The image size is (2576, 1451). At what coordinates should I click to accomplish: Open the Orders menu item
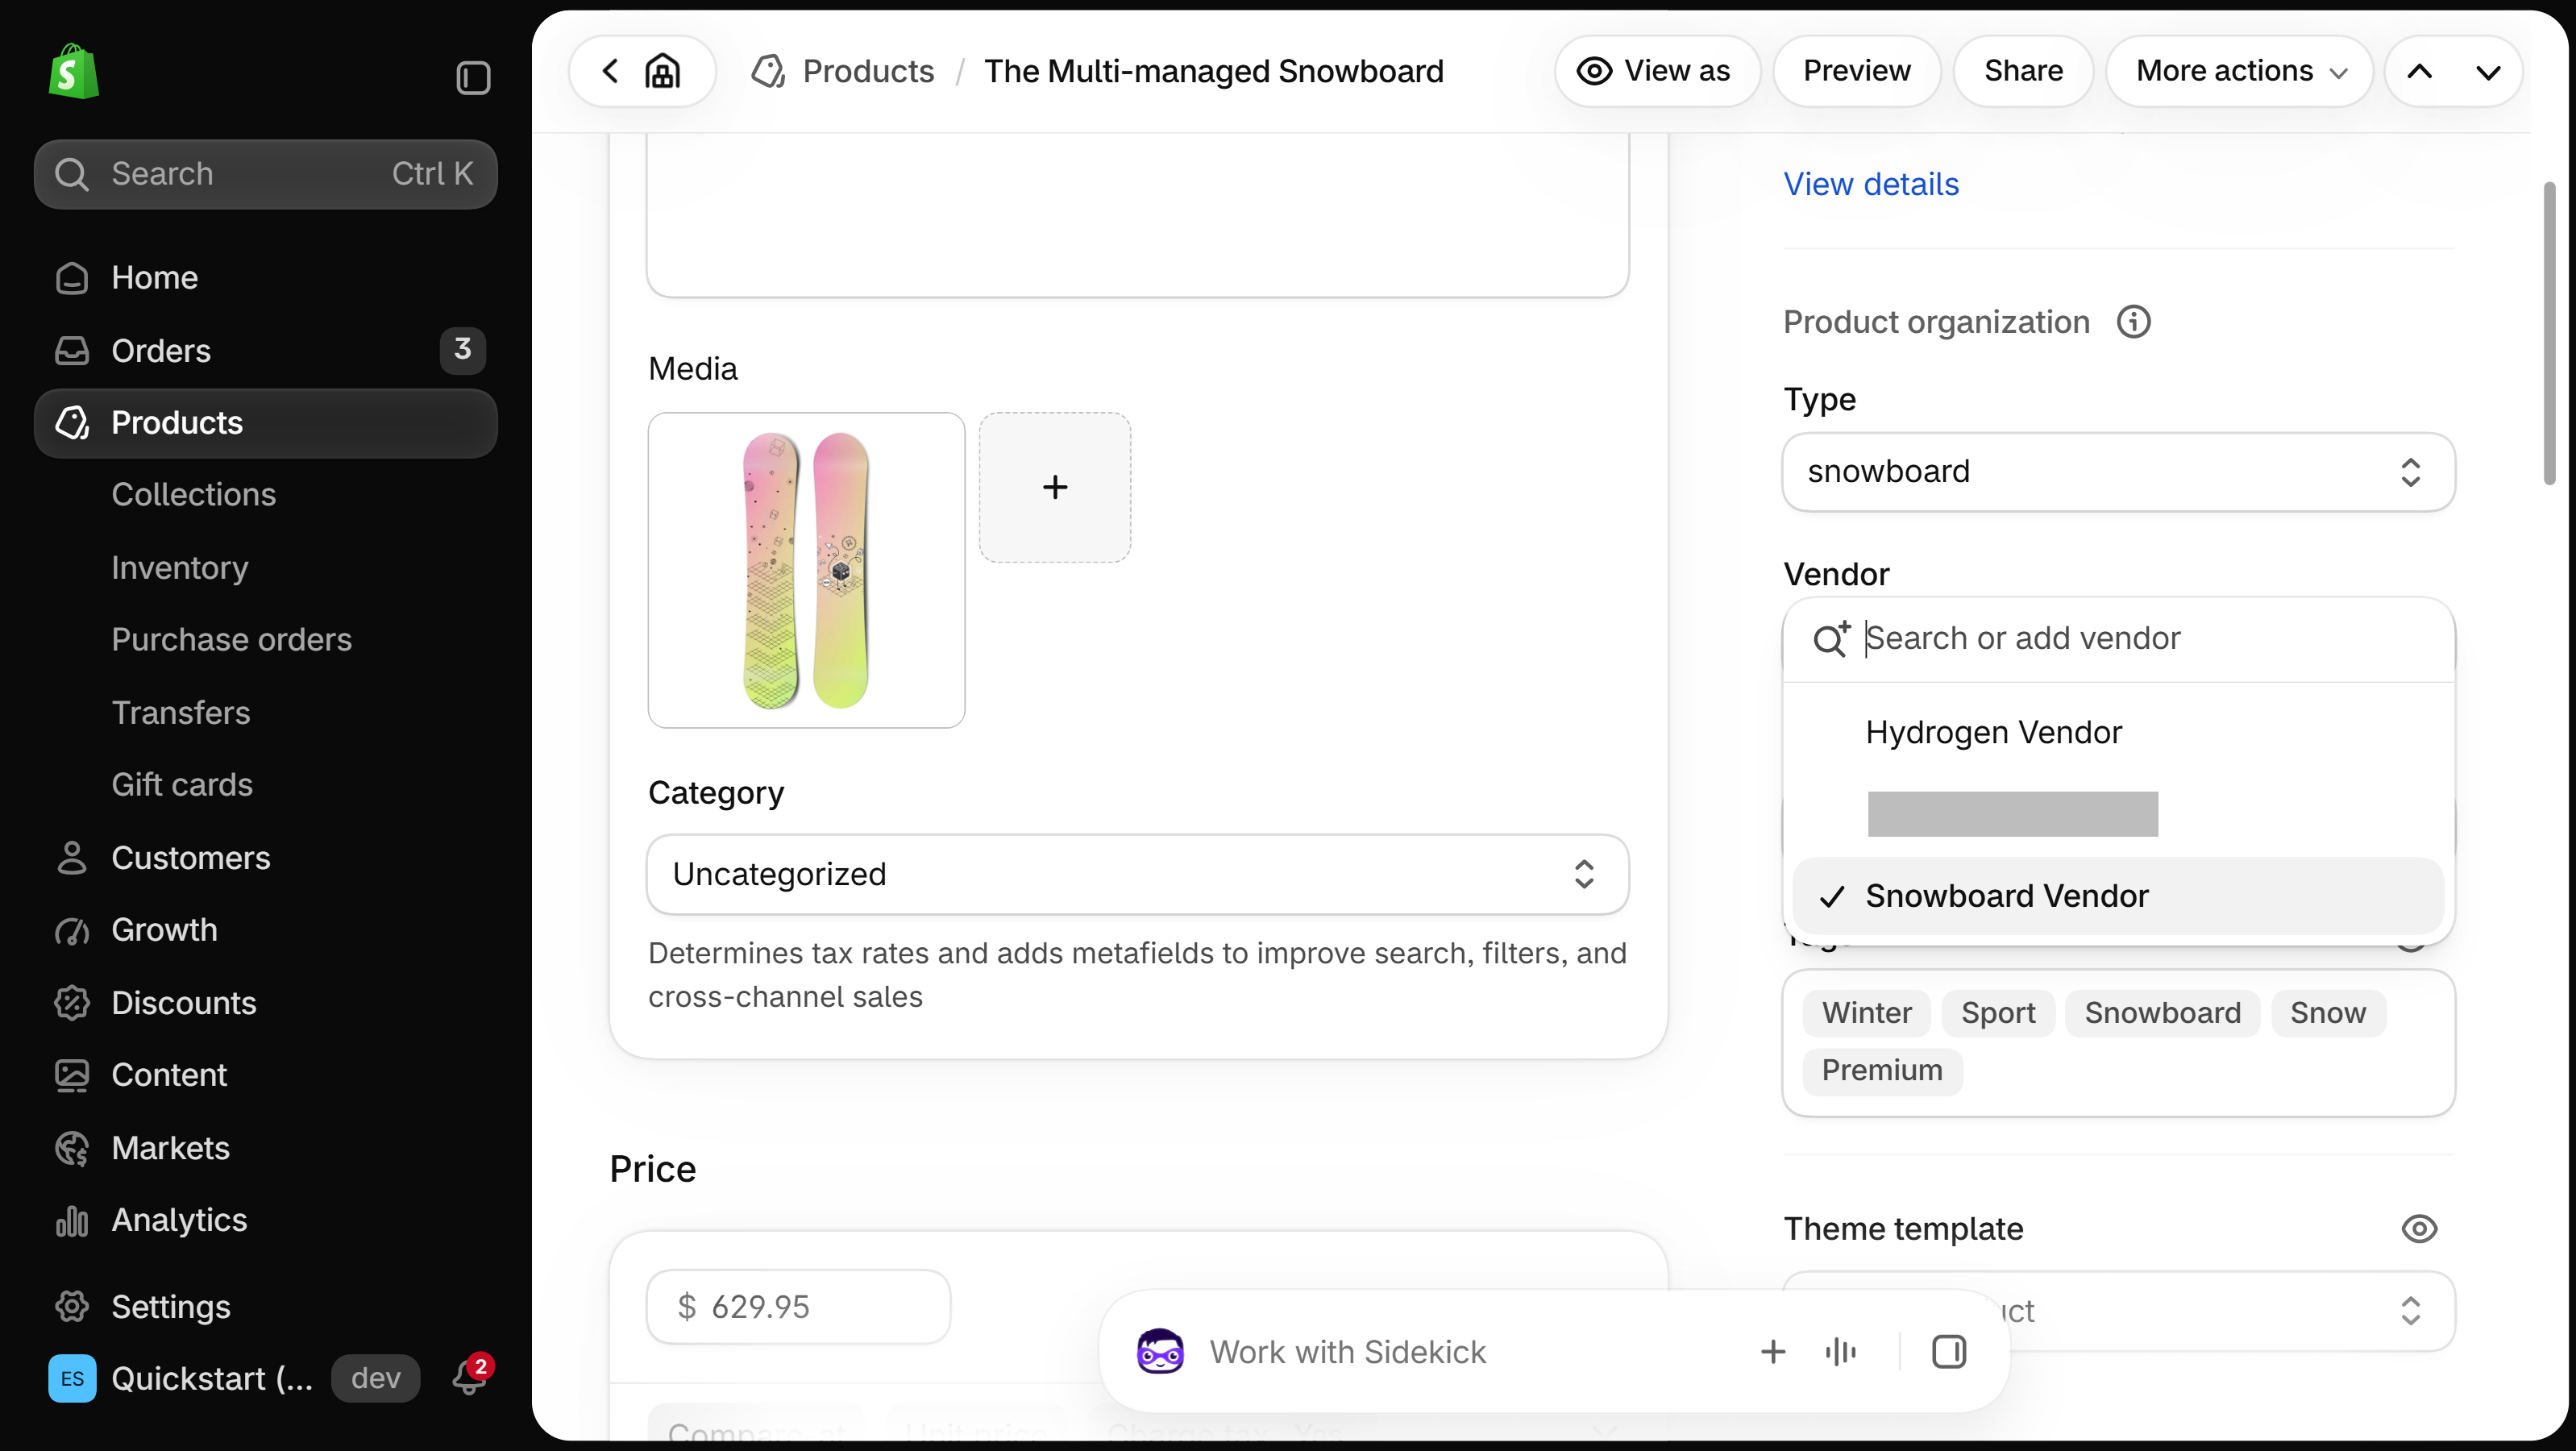tap(265, 351)
